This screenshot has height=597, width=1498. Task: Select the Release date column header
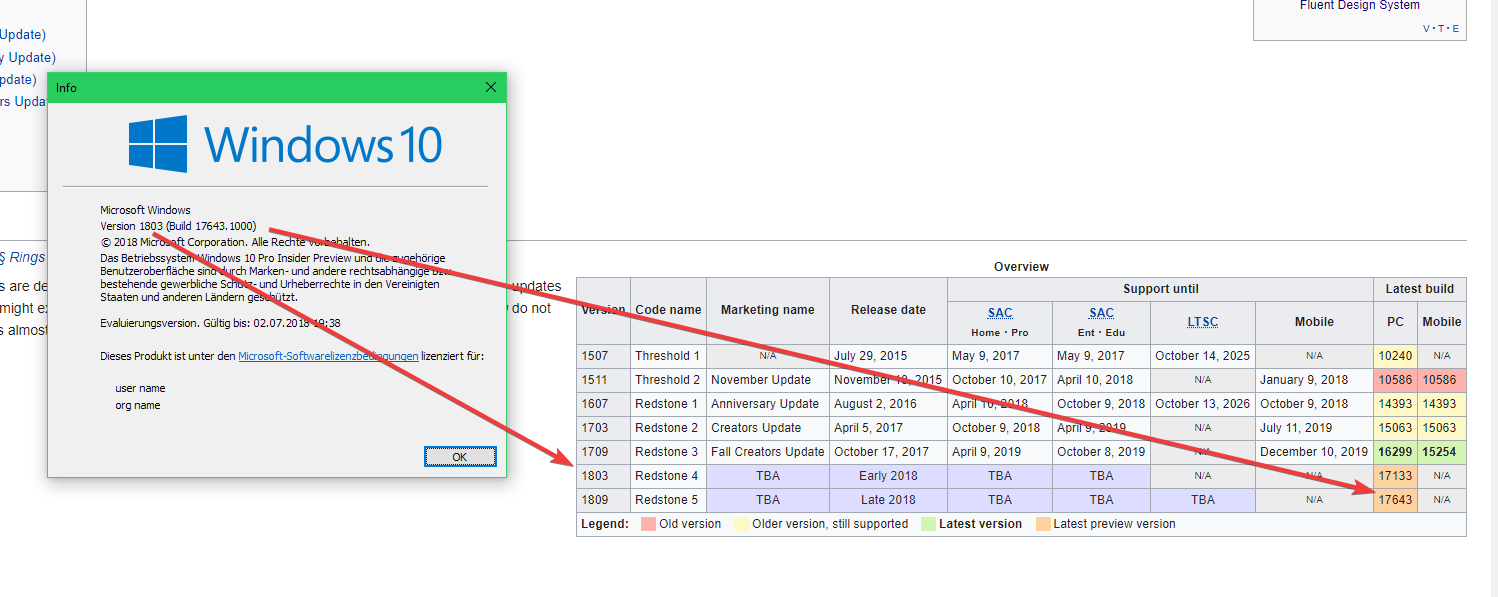click(x=888, y=310)
